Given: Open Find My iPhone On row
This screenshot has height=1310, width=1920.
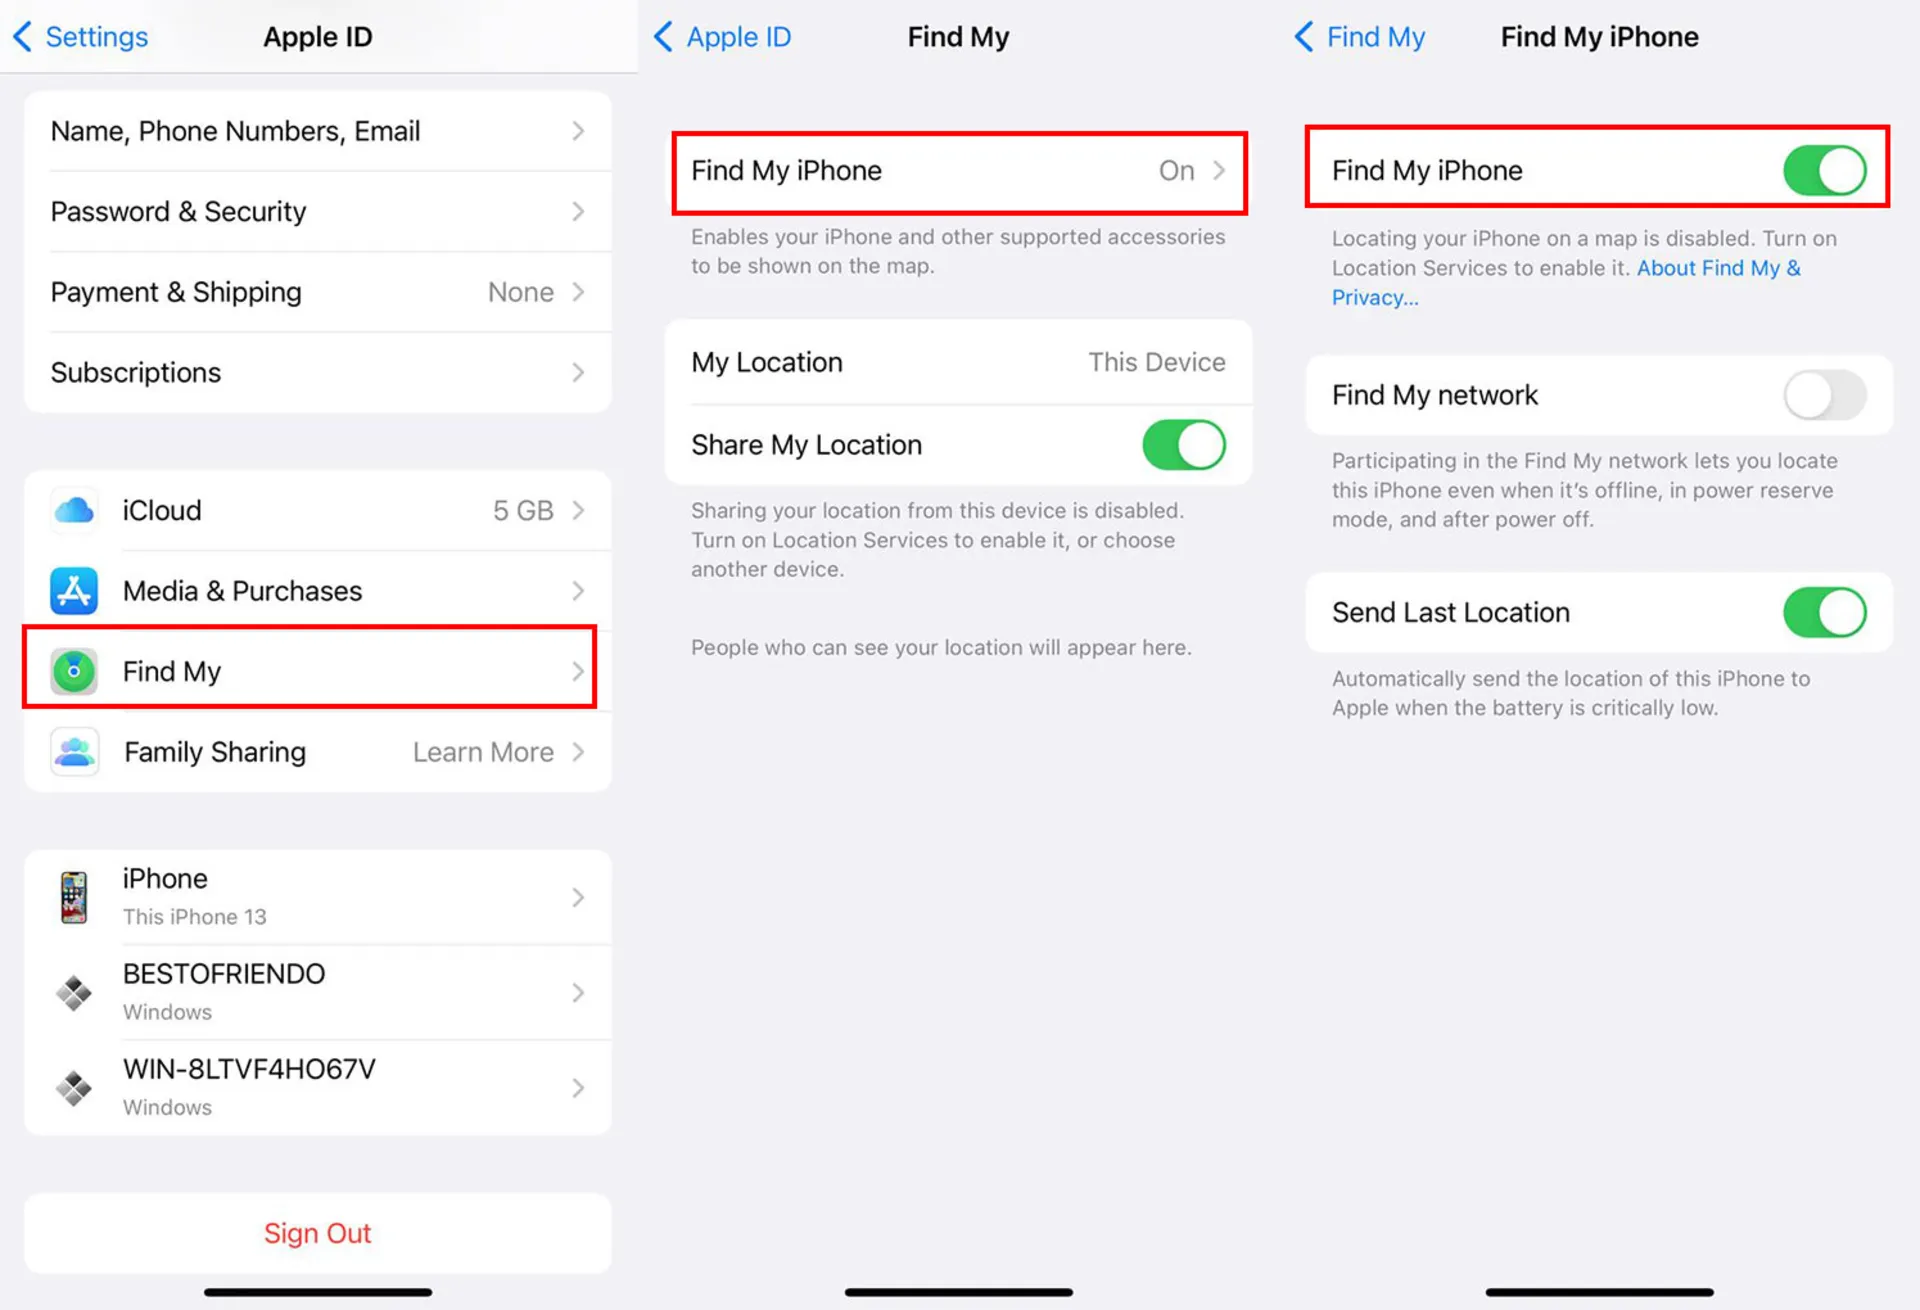Looking at the screenshot, I should [x=959, y=171].
